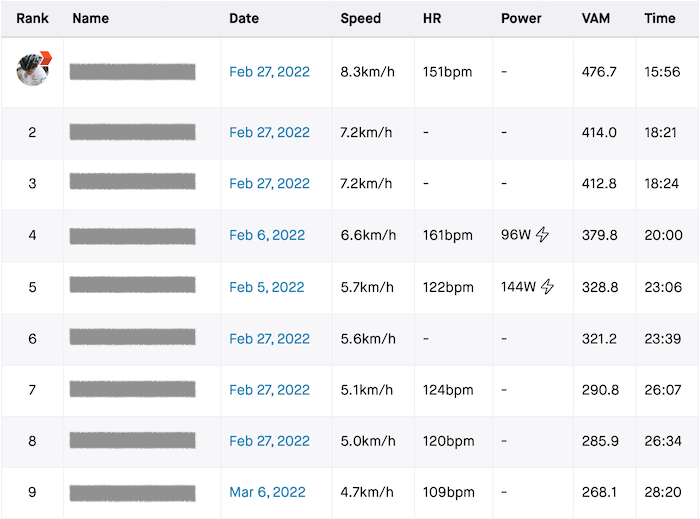Click lightning icon next to 144W
This screenshot has height=519, width=700.
coord(548,287)
